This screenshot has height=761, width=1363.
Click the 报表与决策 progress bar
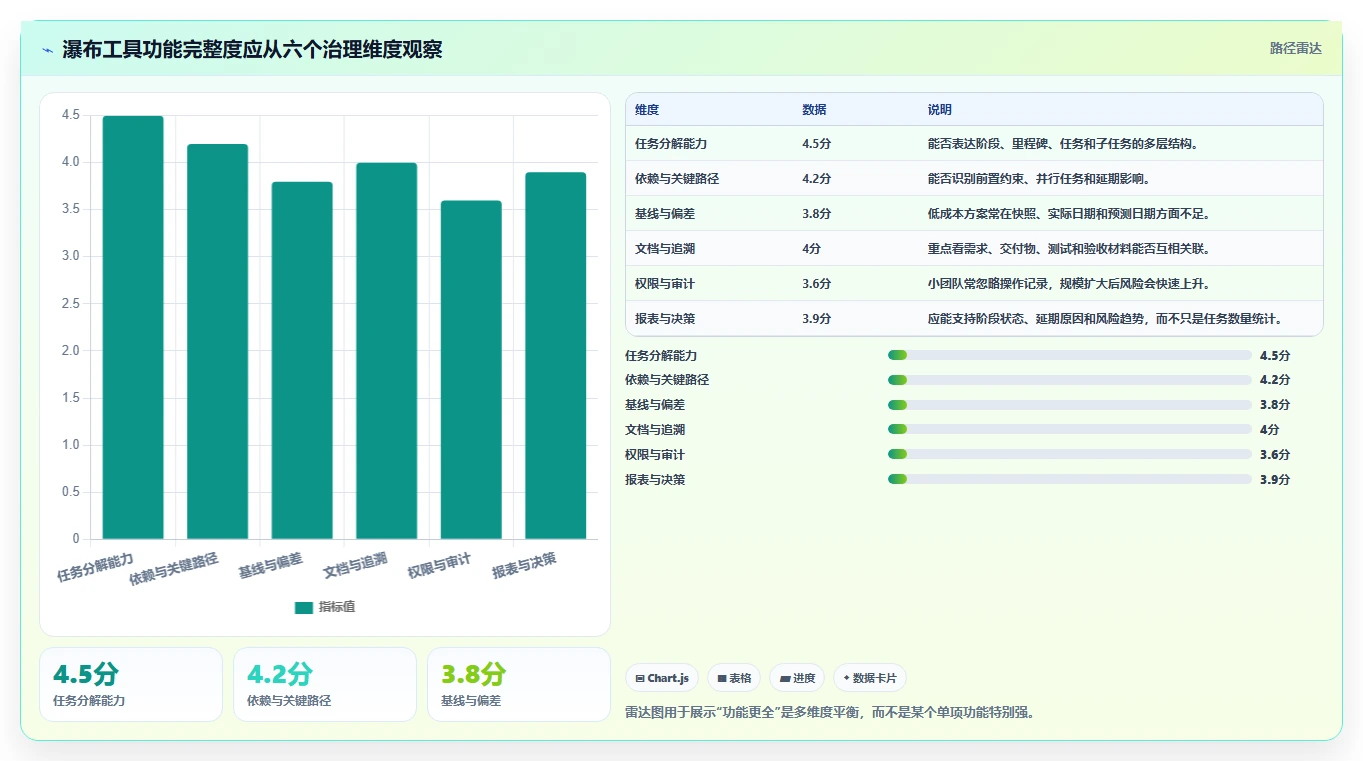[x=1070, y=480]
